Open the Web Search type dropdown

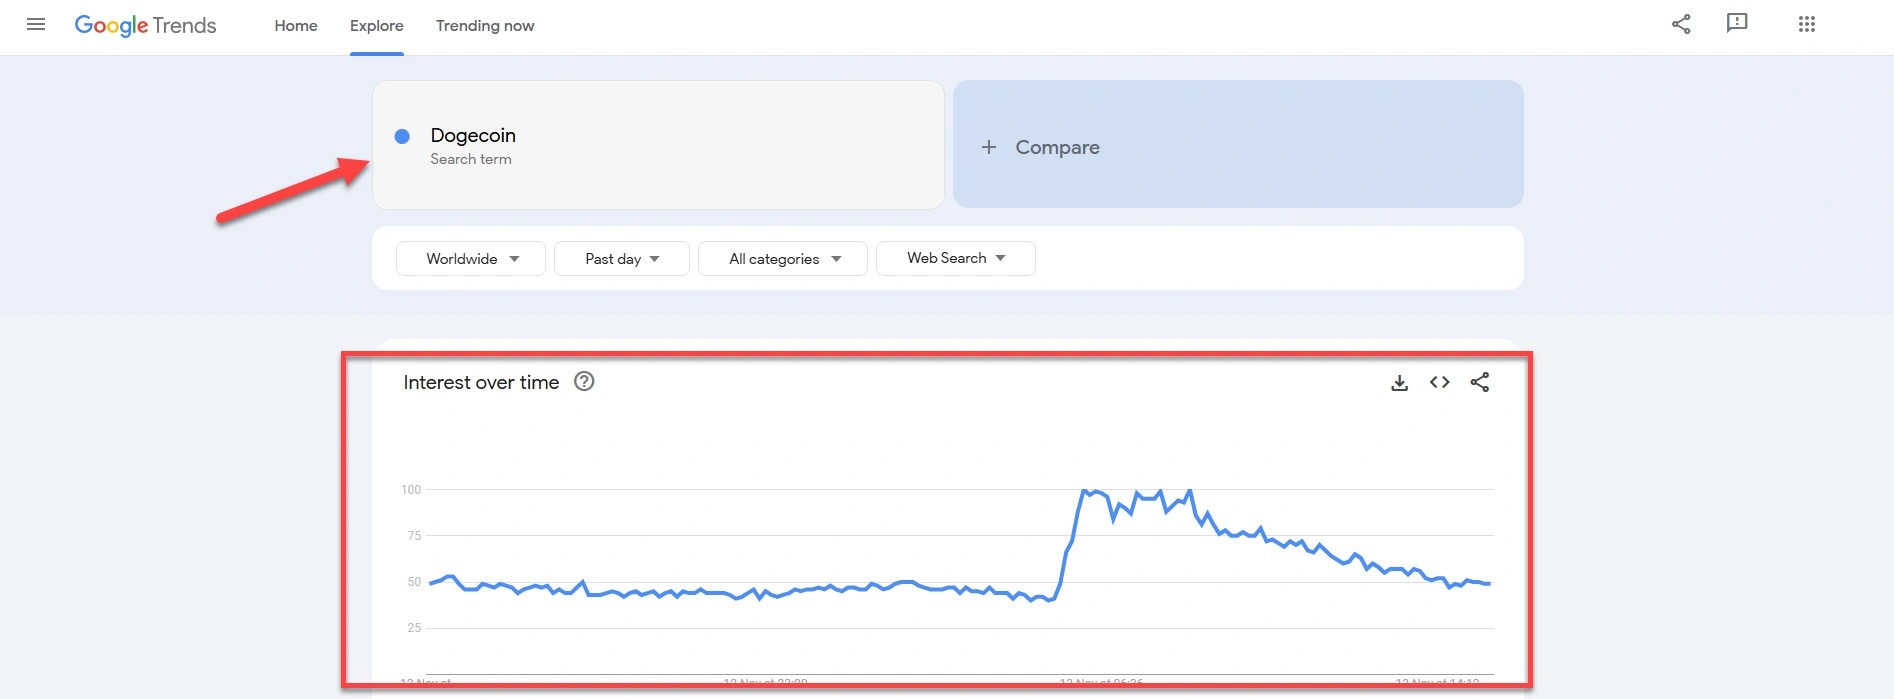955,258
